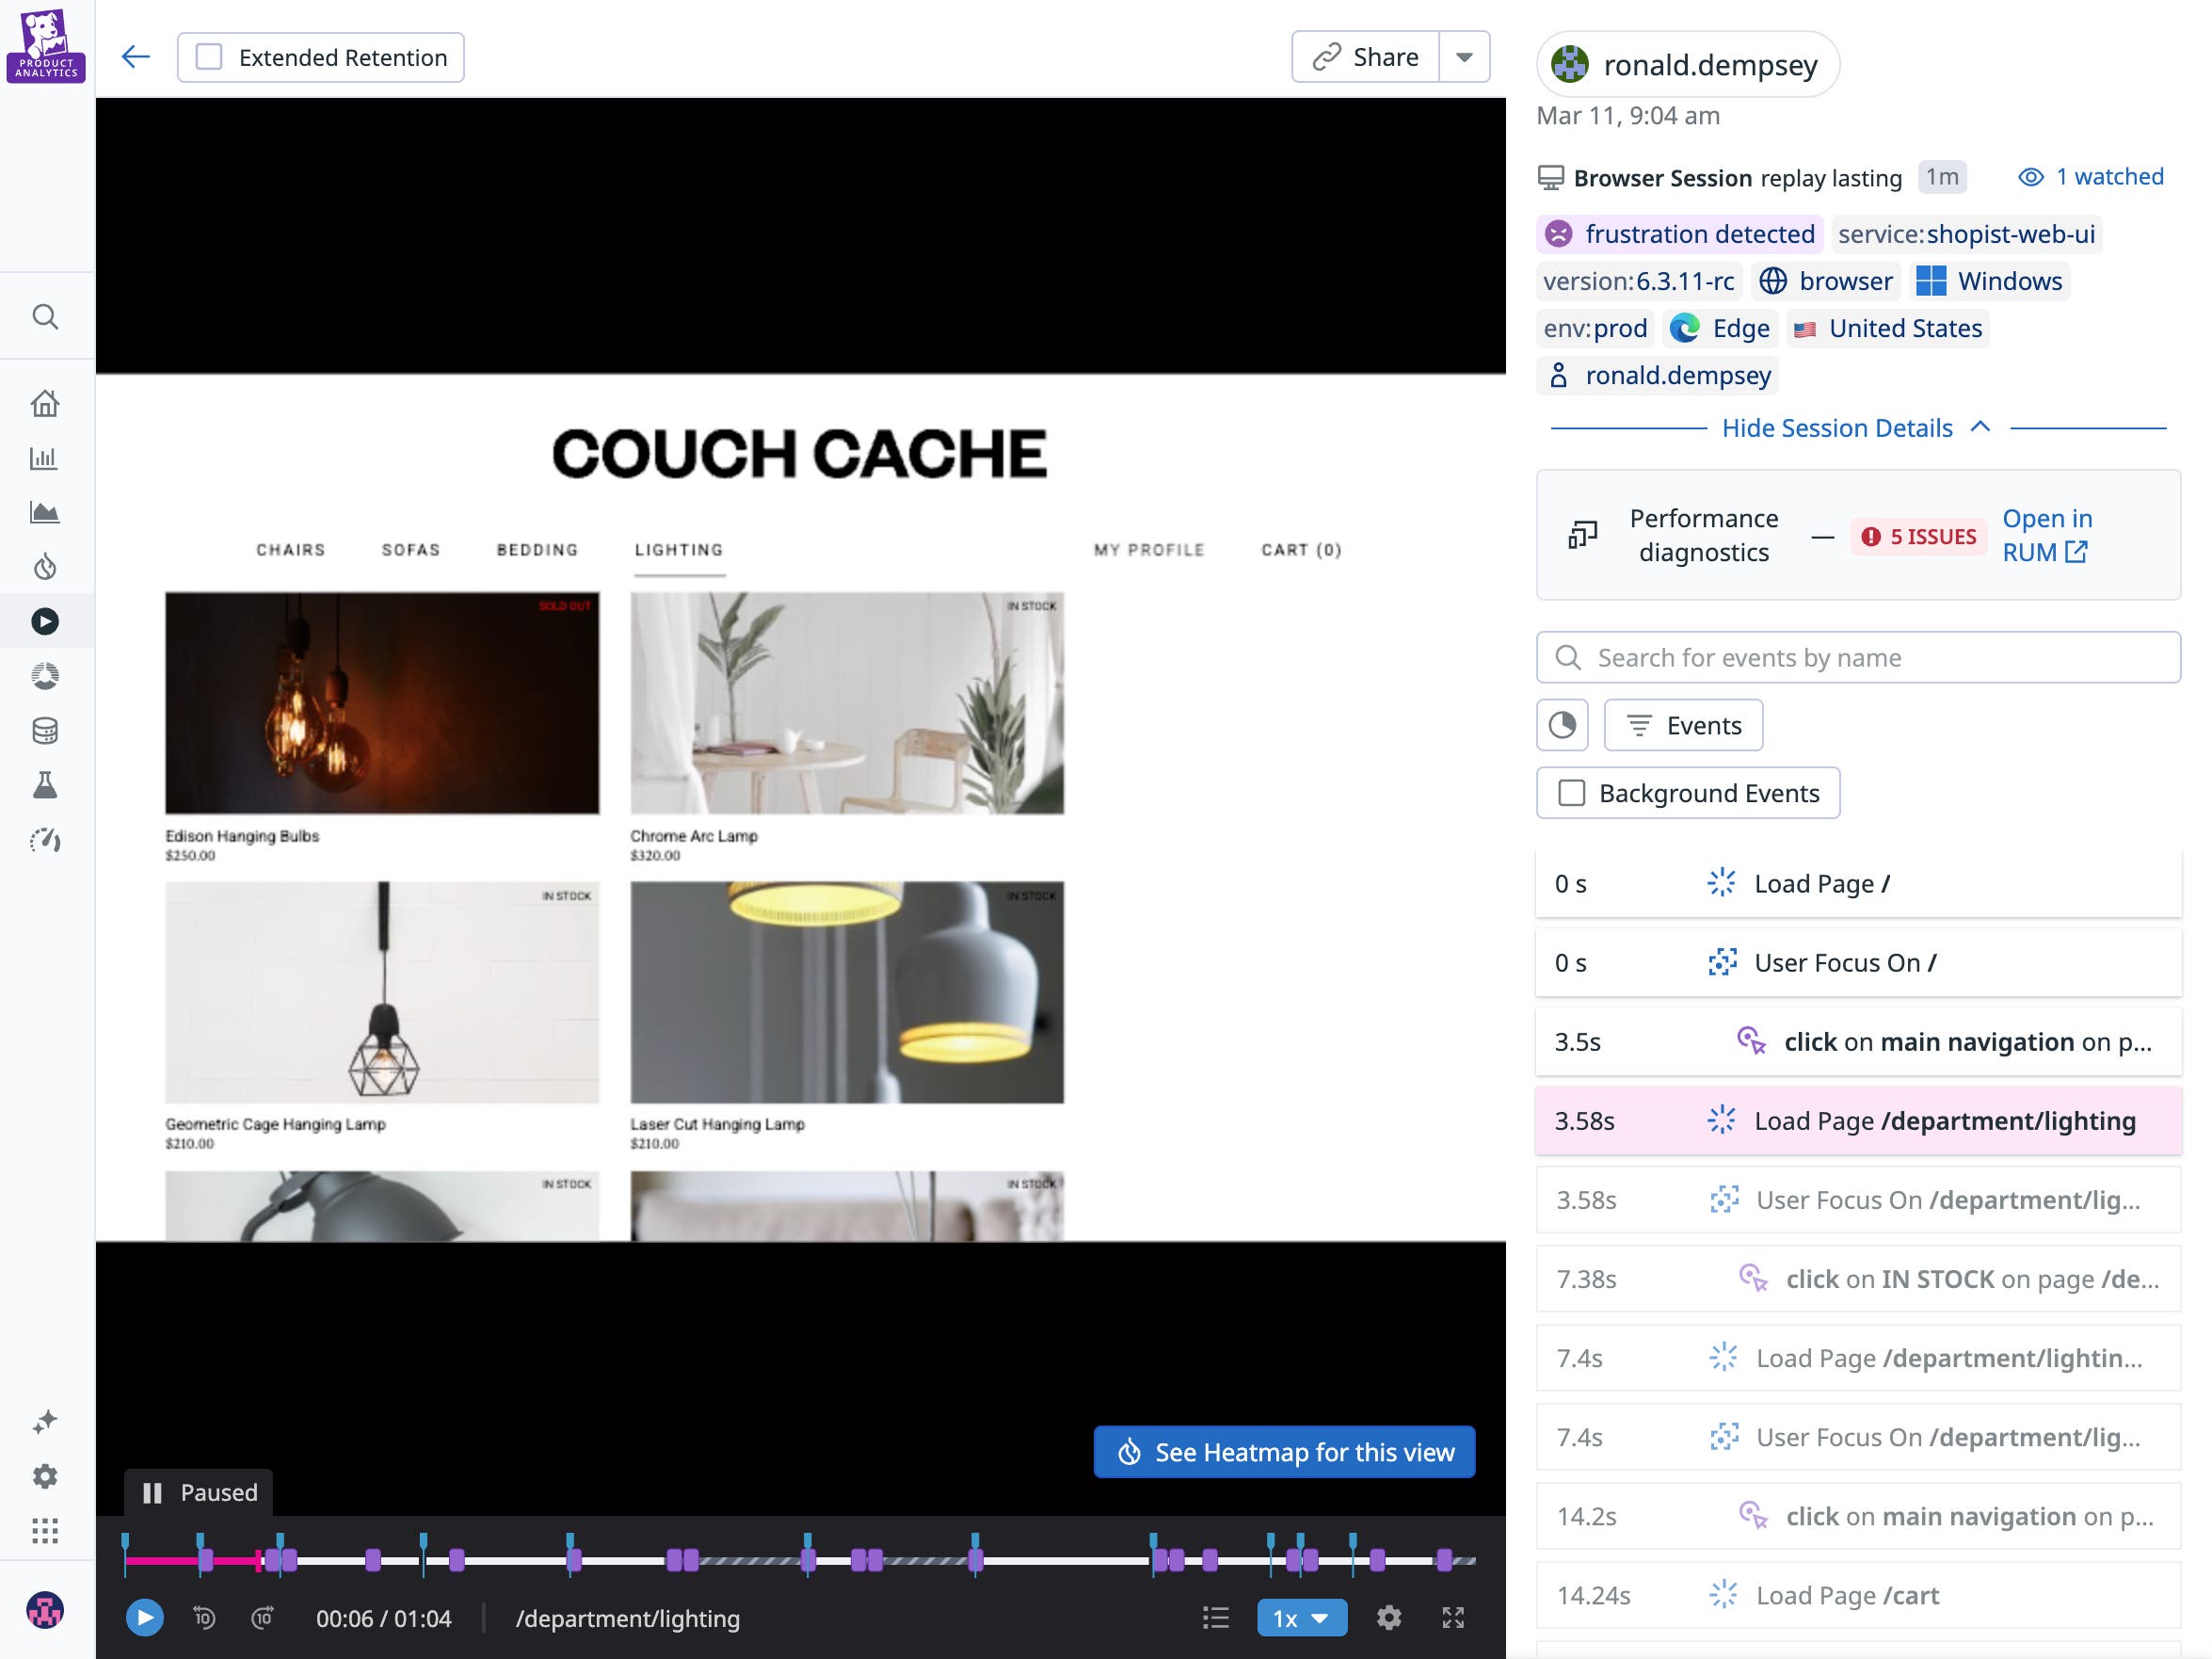
Task: Open performance diagnostics in RUM
Action: (2047, 535)
